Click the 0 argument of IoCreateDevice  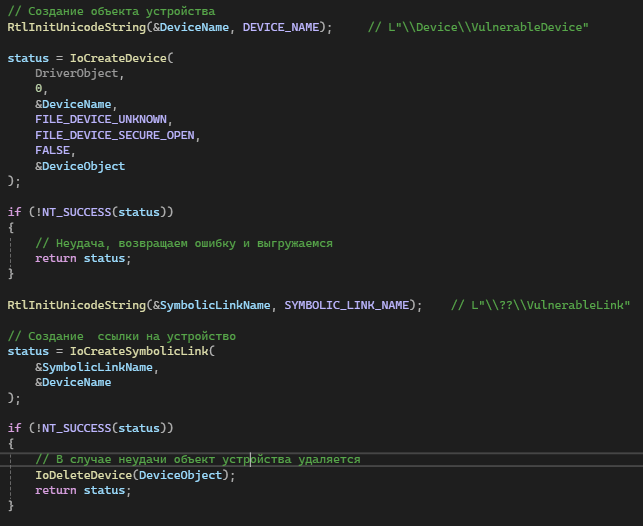pos(39,89)
